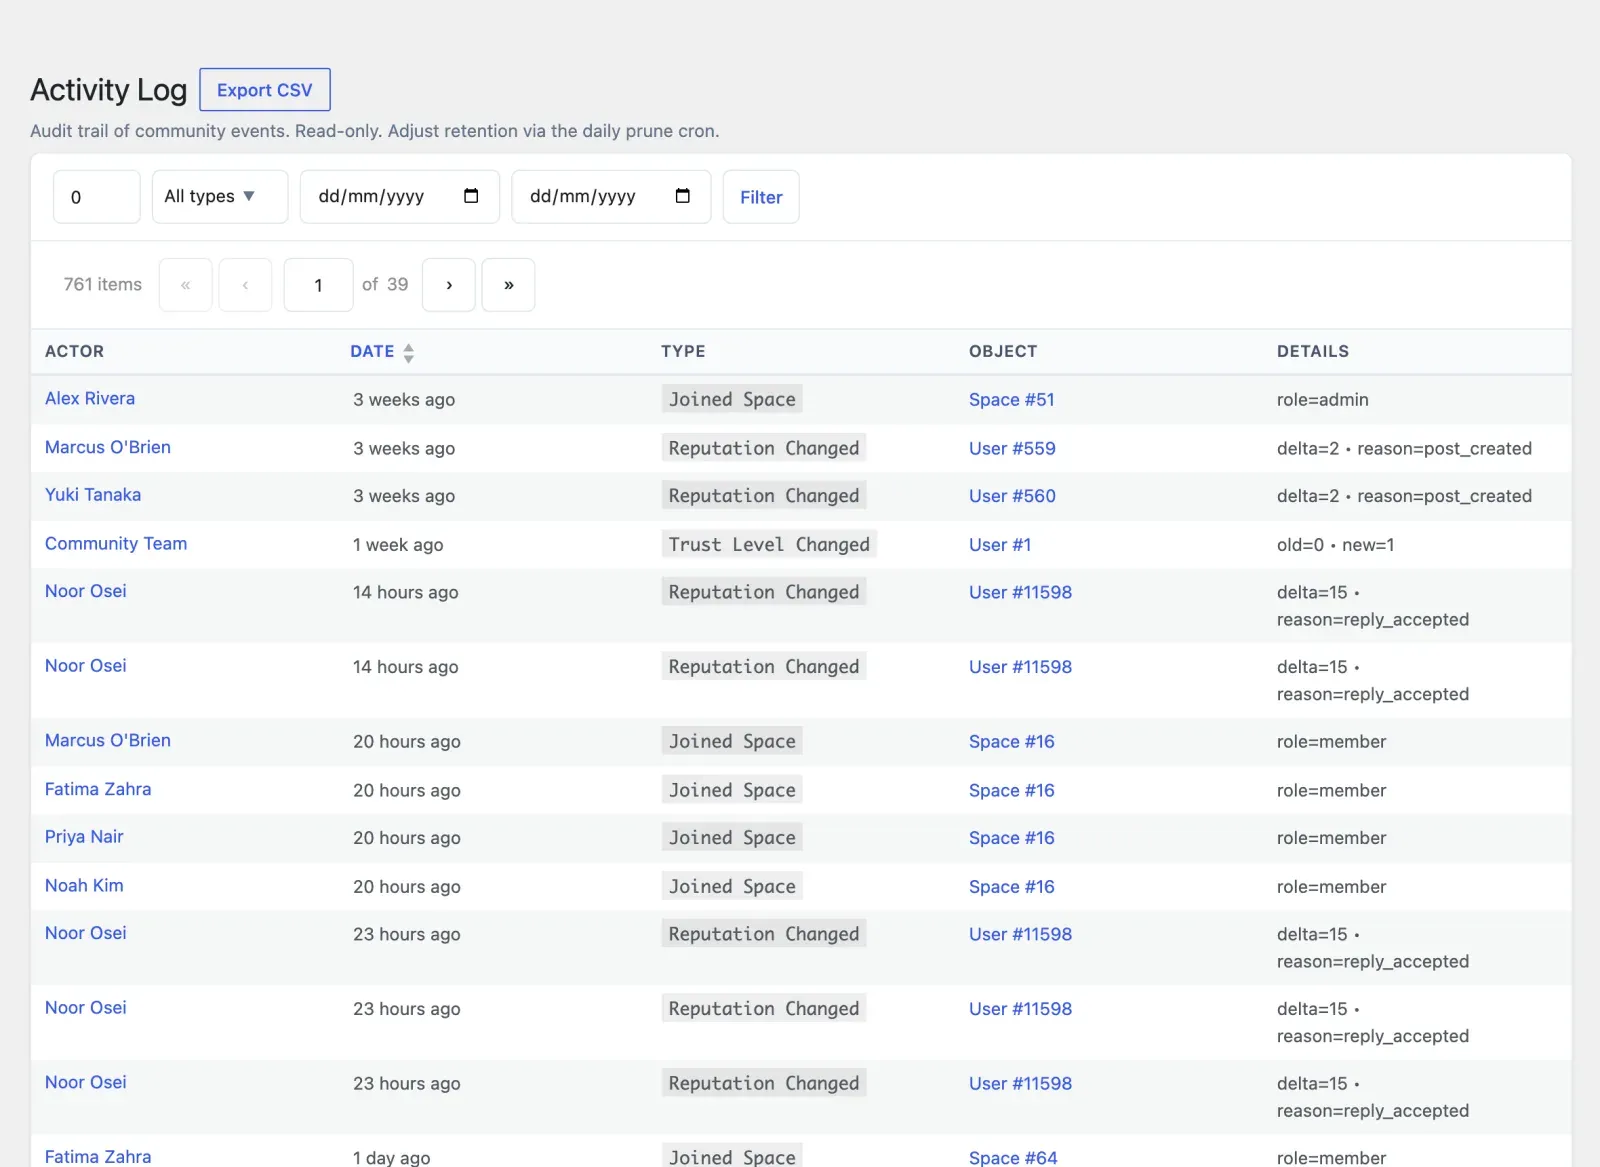Viewport: 1600px width, 1167px height.
Task: Open Community Team actor link
Action: click(116, 543)
